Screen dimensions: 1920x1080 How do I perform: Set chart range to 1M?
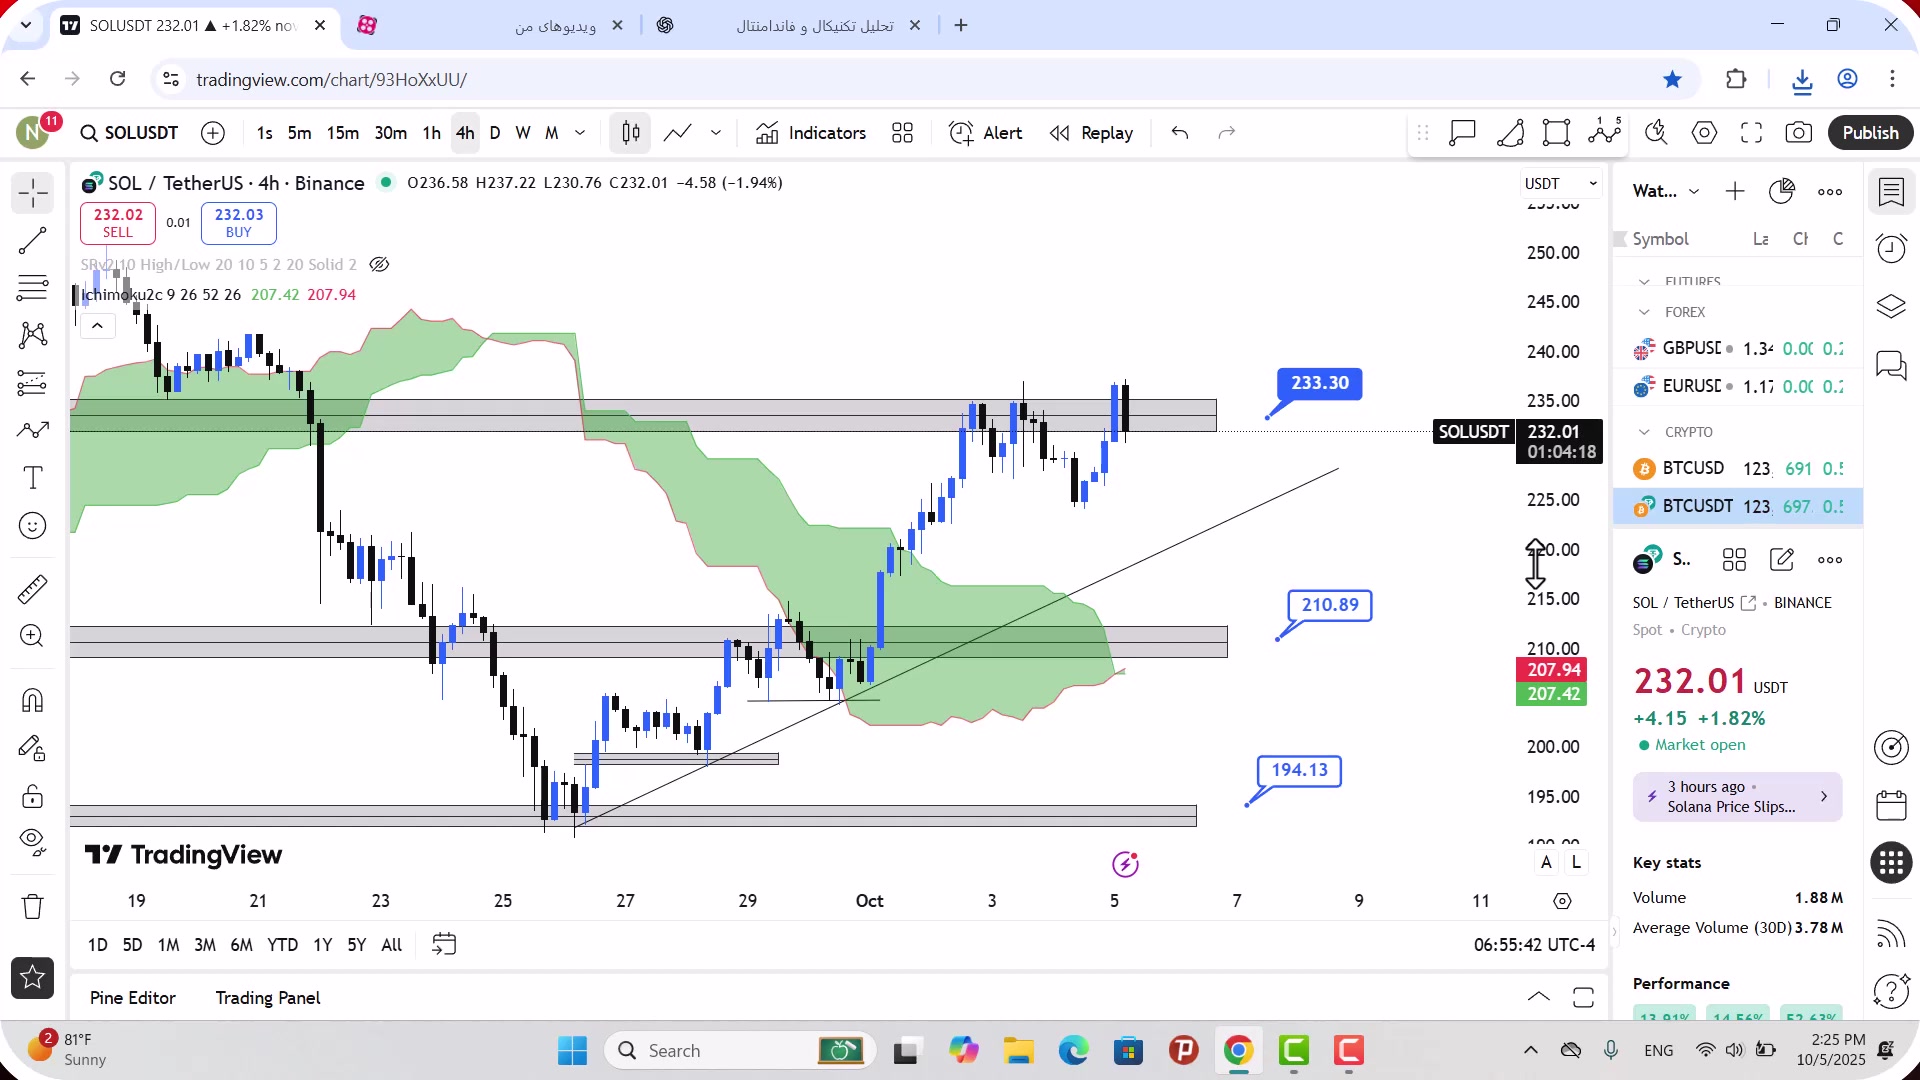tap(168, 945)
